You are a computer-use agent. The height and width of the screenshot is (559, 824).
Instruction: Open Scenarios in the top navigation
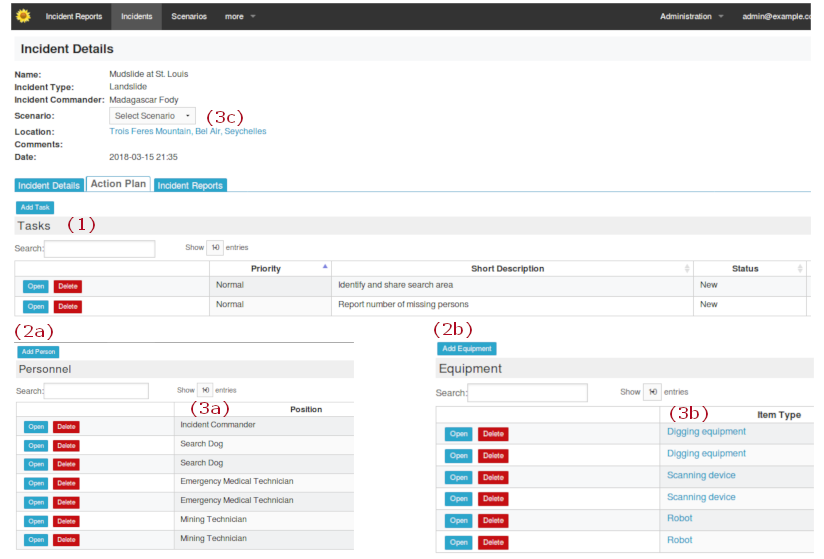(189, 16)
